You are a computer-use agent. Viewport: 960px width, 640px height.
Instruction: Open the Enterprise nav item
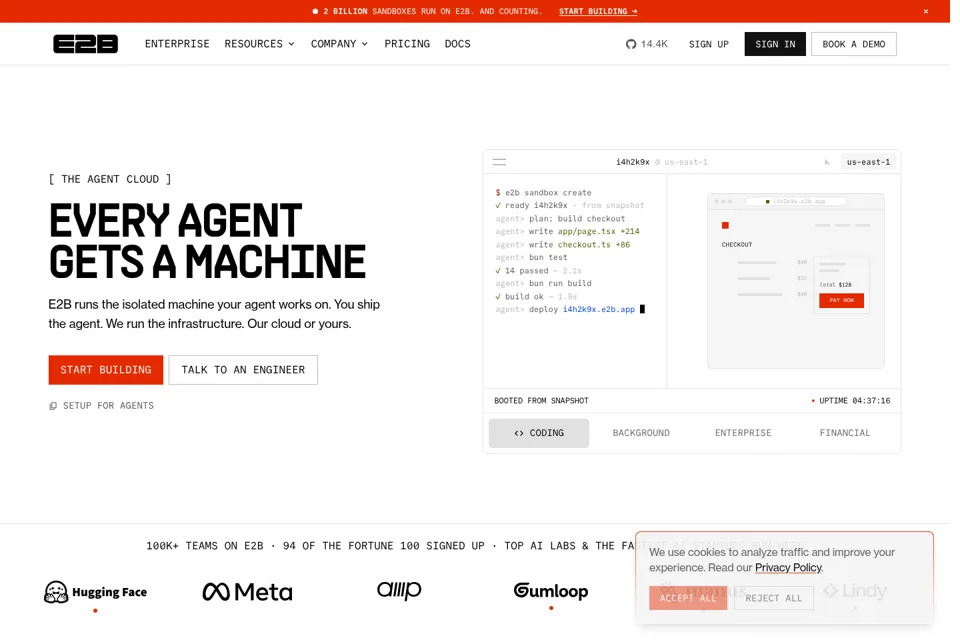177,44
